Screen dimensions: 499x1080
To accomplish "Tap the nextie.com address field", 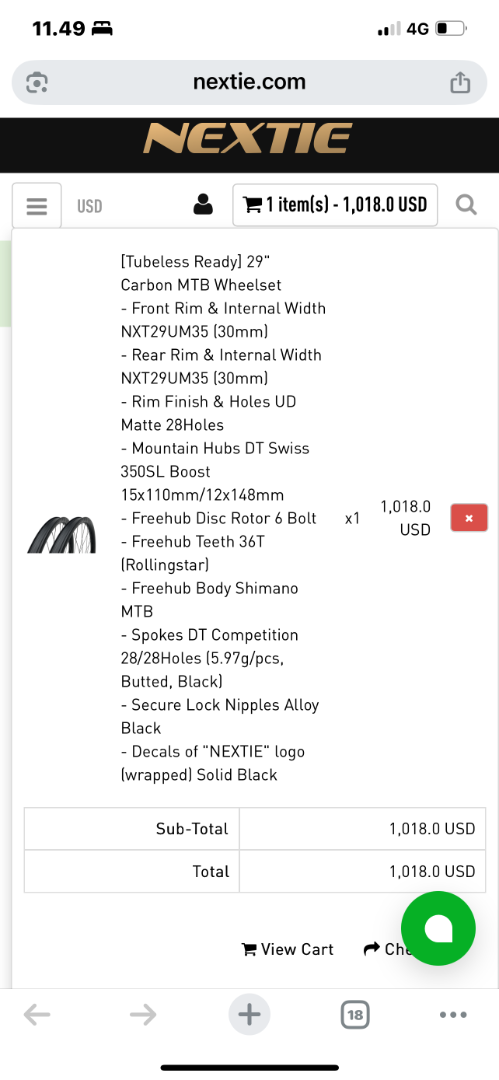I will pyautogui.click(x=250, y=83).
